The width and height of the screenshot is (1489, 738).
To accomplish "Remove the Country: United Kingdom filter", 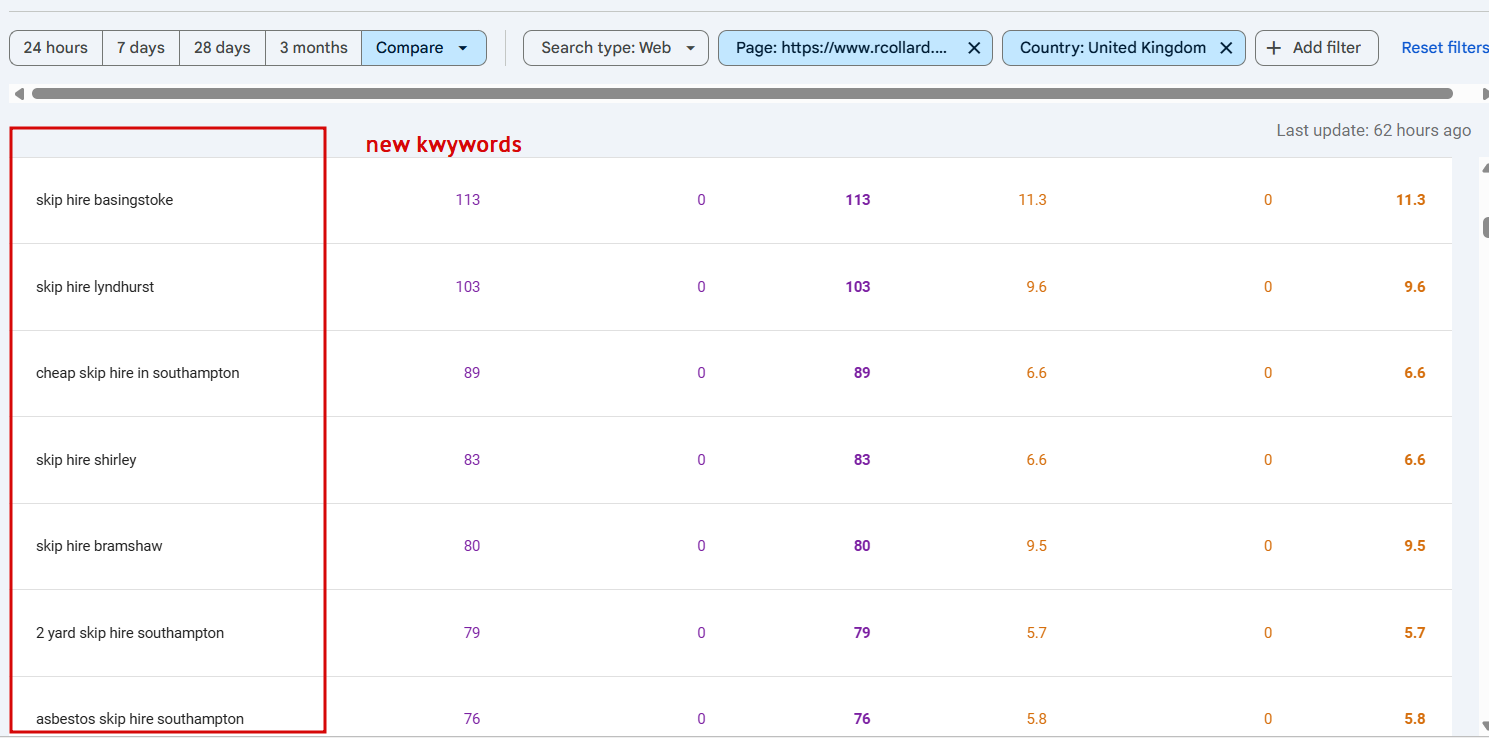I will (x=1226, y=48).
